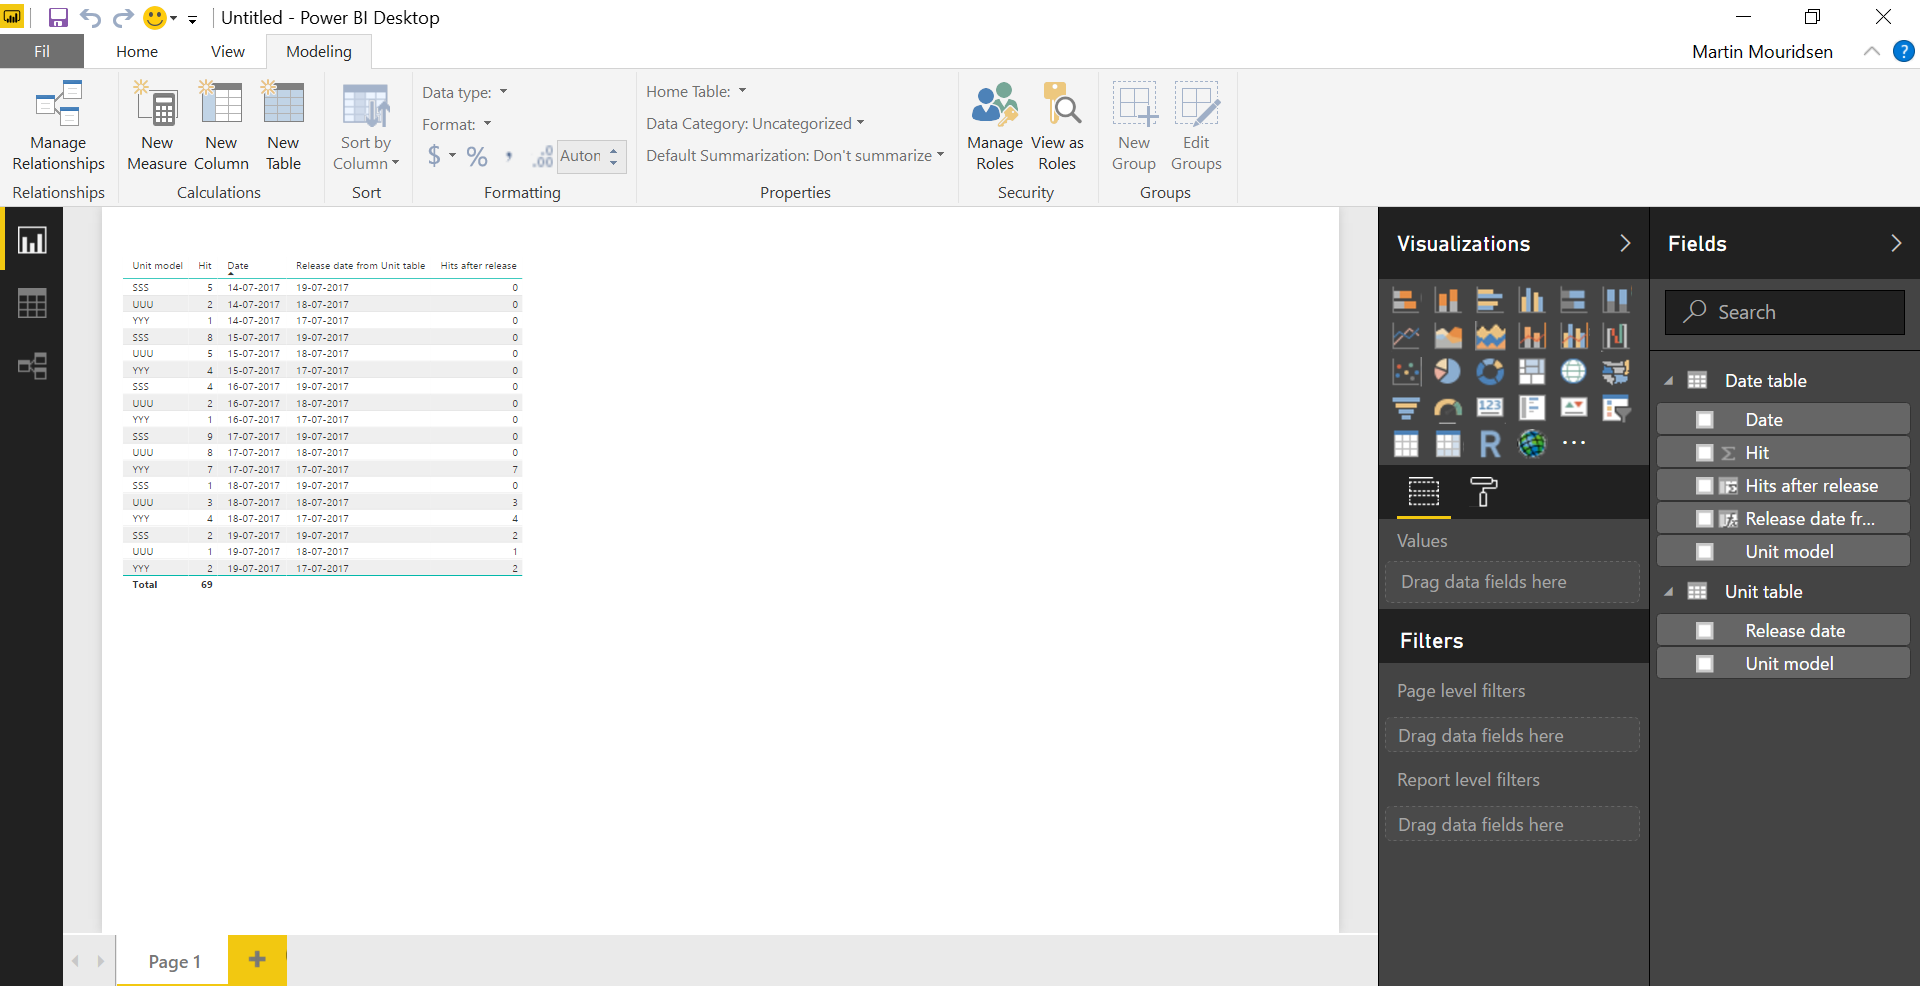The height and width of the screenshot is (986, 1920).
Task: Undo the last action
Action: 90,18
